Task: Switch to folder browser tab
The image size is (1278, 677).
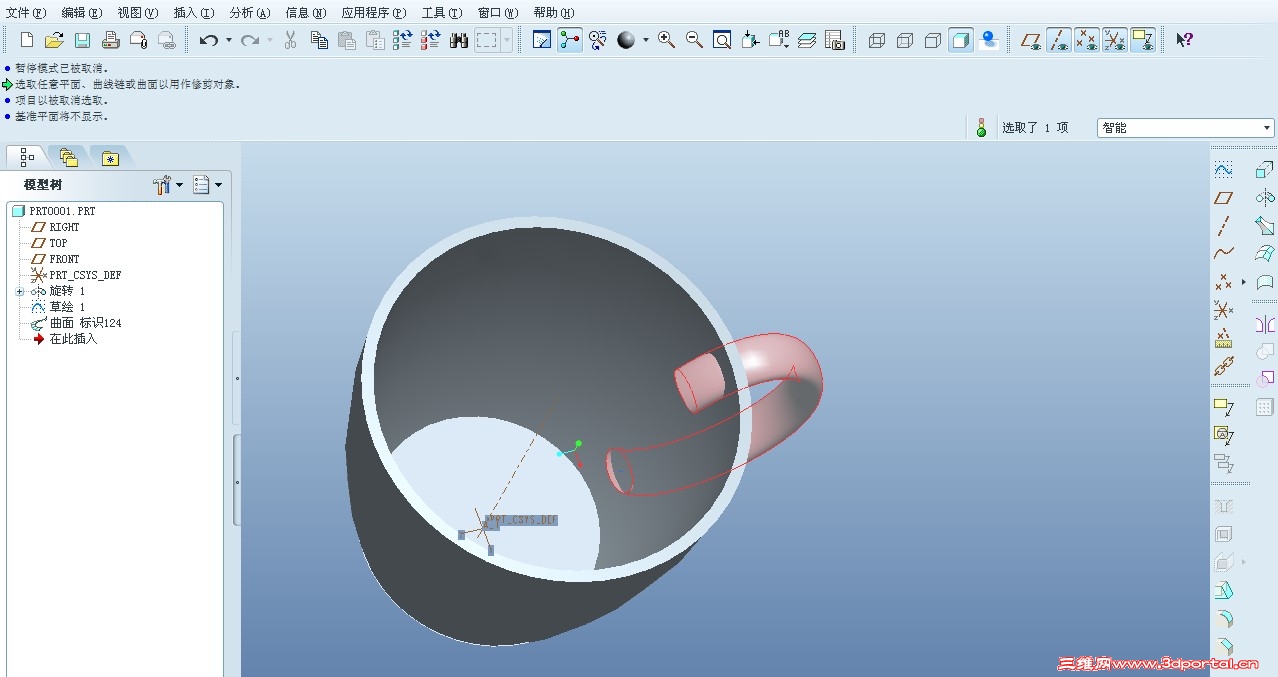Action: [x=68, y=157]
